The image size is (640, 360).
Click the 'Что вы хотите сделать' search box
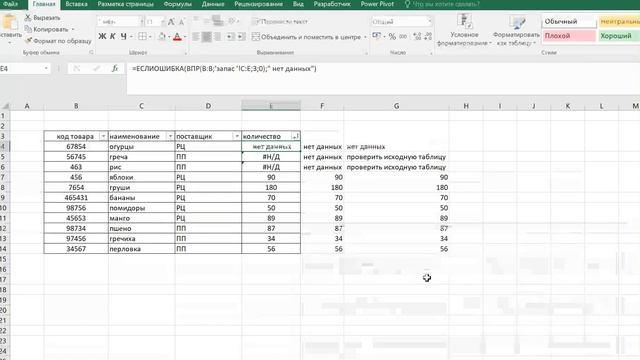click(442, 4)
